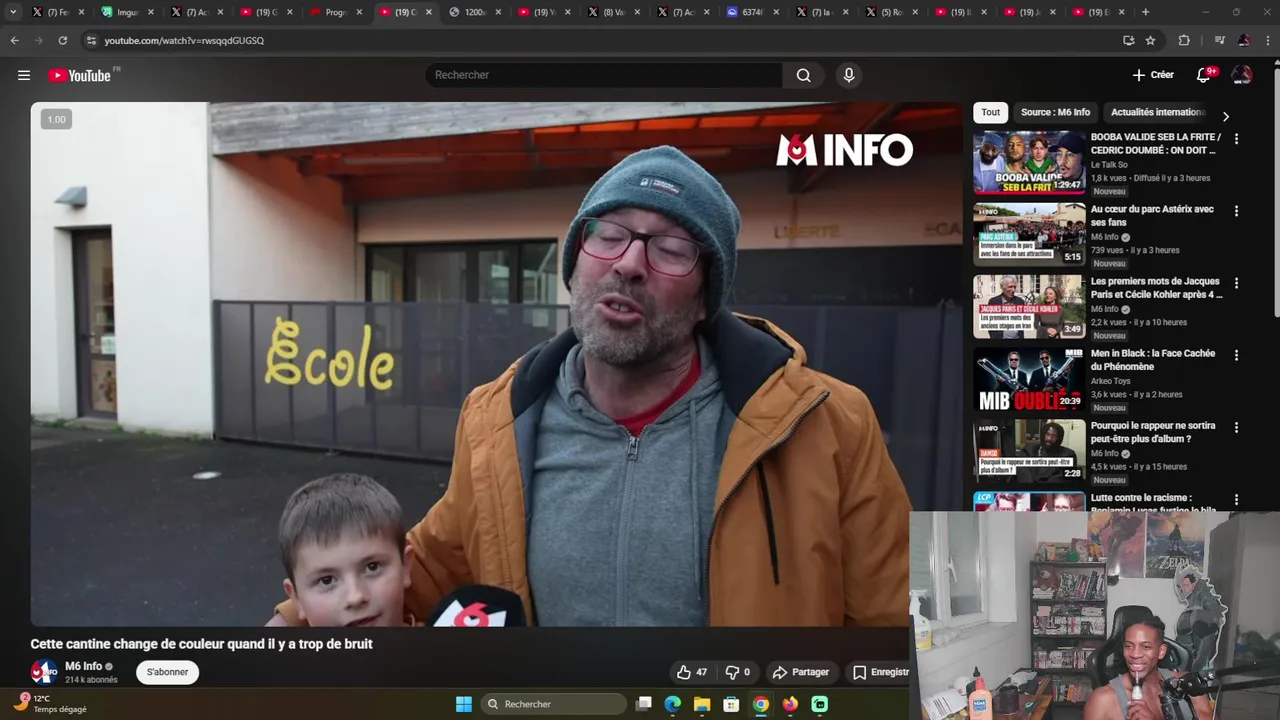View site information icon in address bar
Screen dimensions: 1280x720
(x=91, y=40)
